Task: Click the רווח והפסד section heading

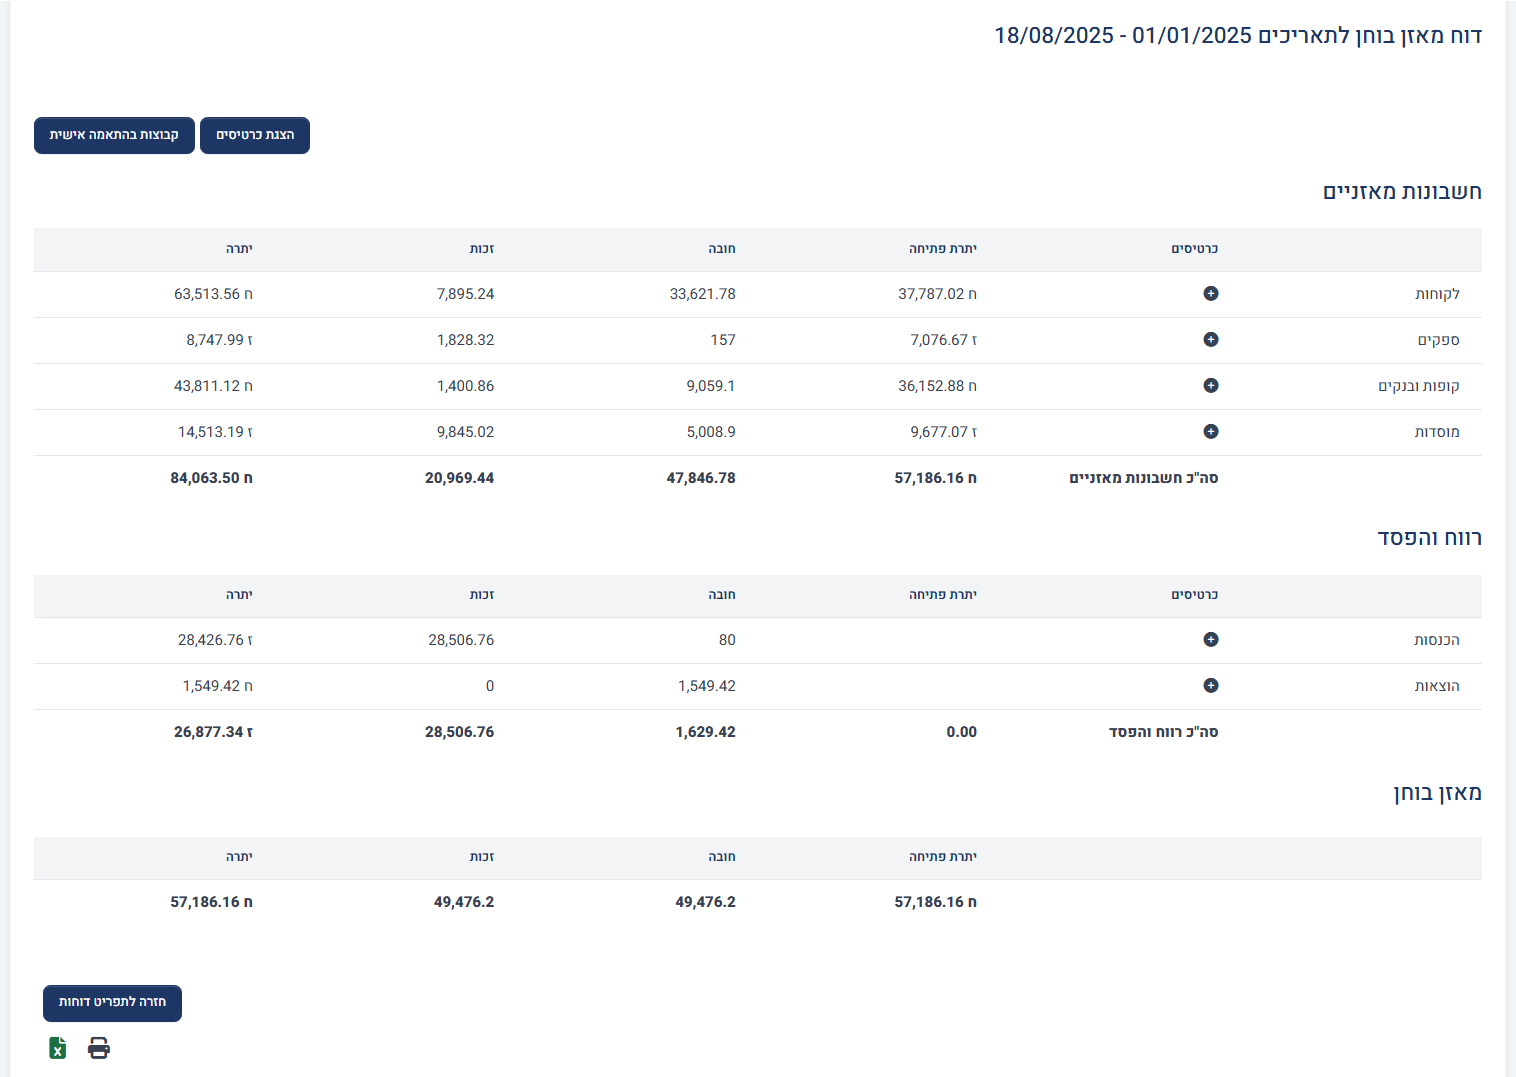Action: point(1429,538)
